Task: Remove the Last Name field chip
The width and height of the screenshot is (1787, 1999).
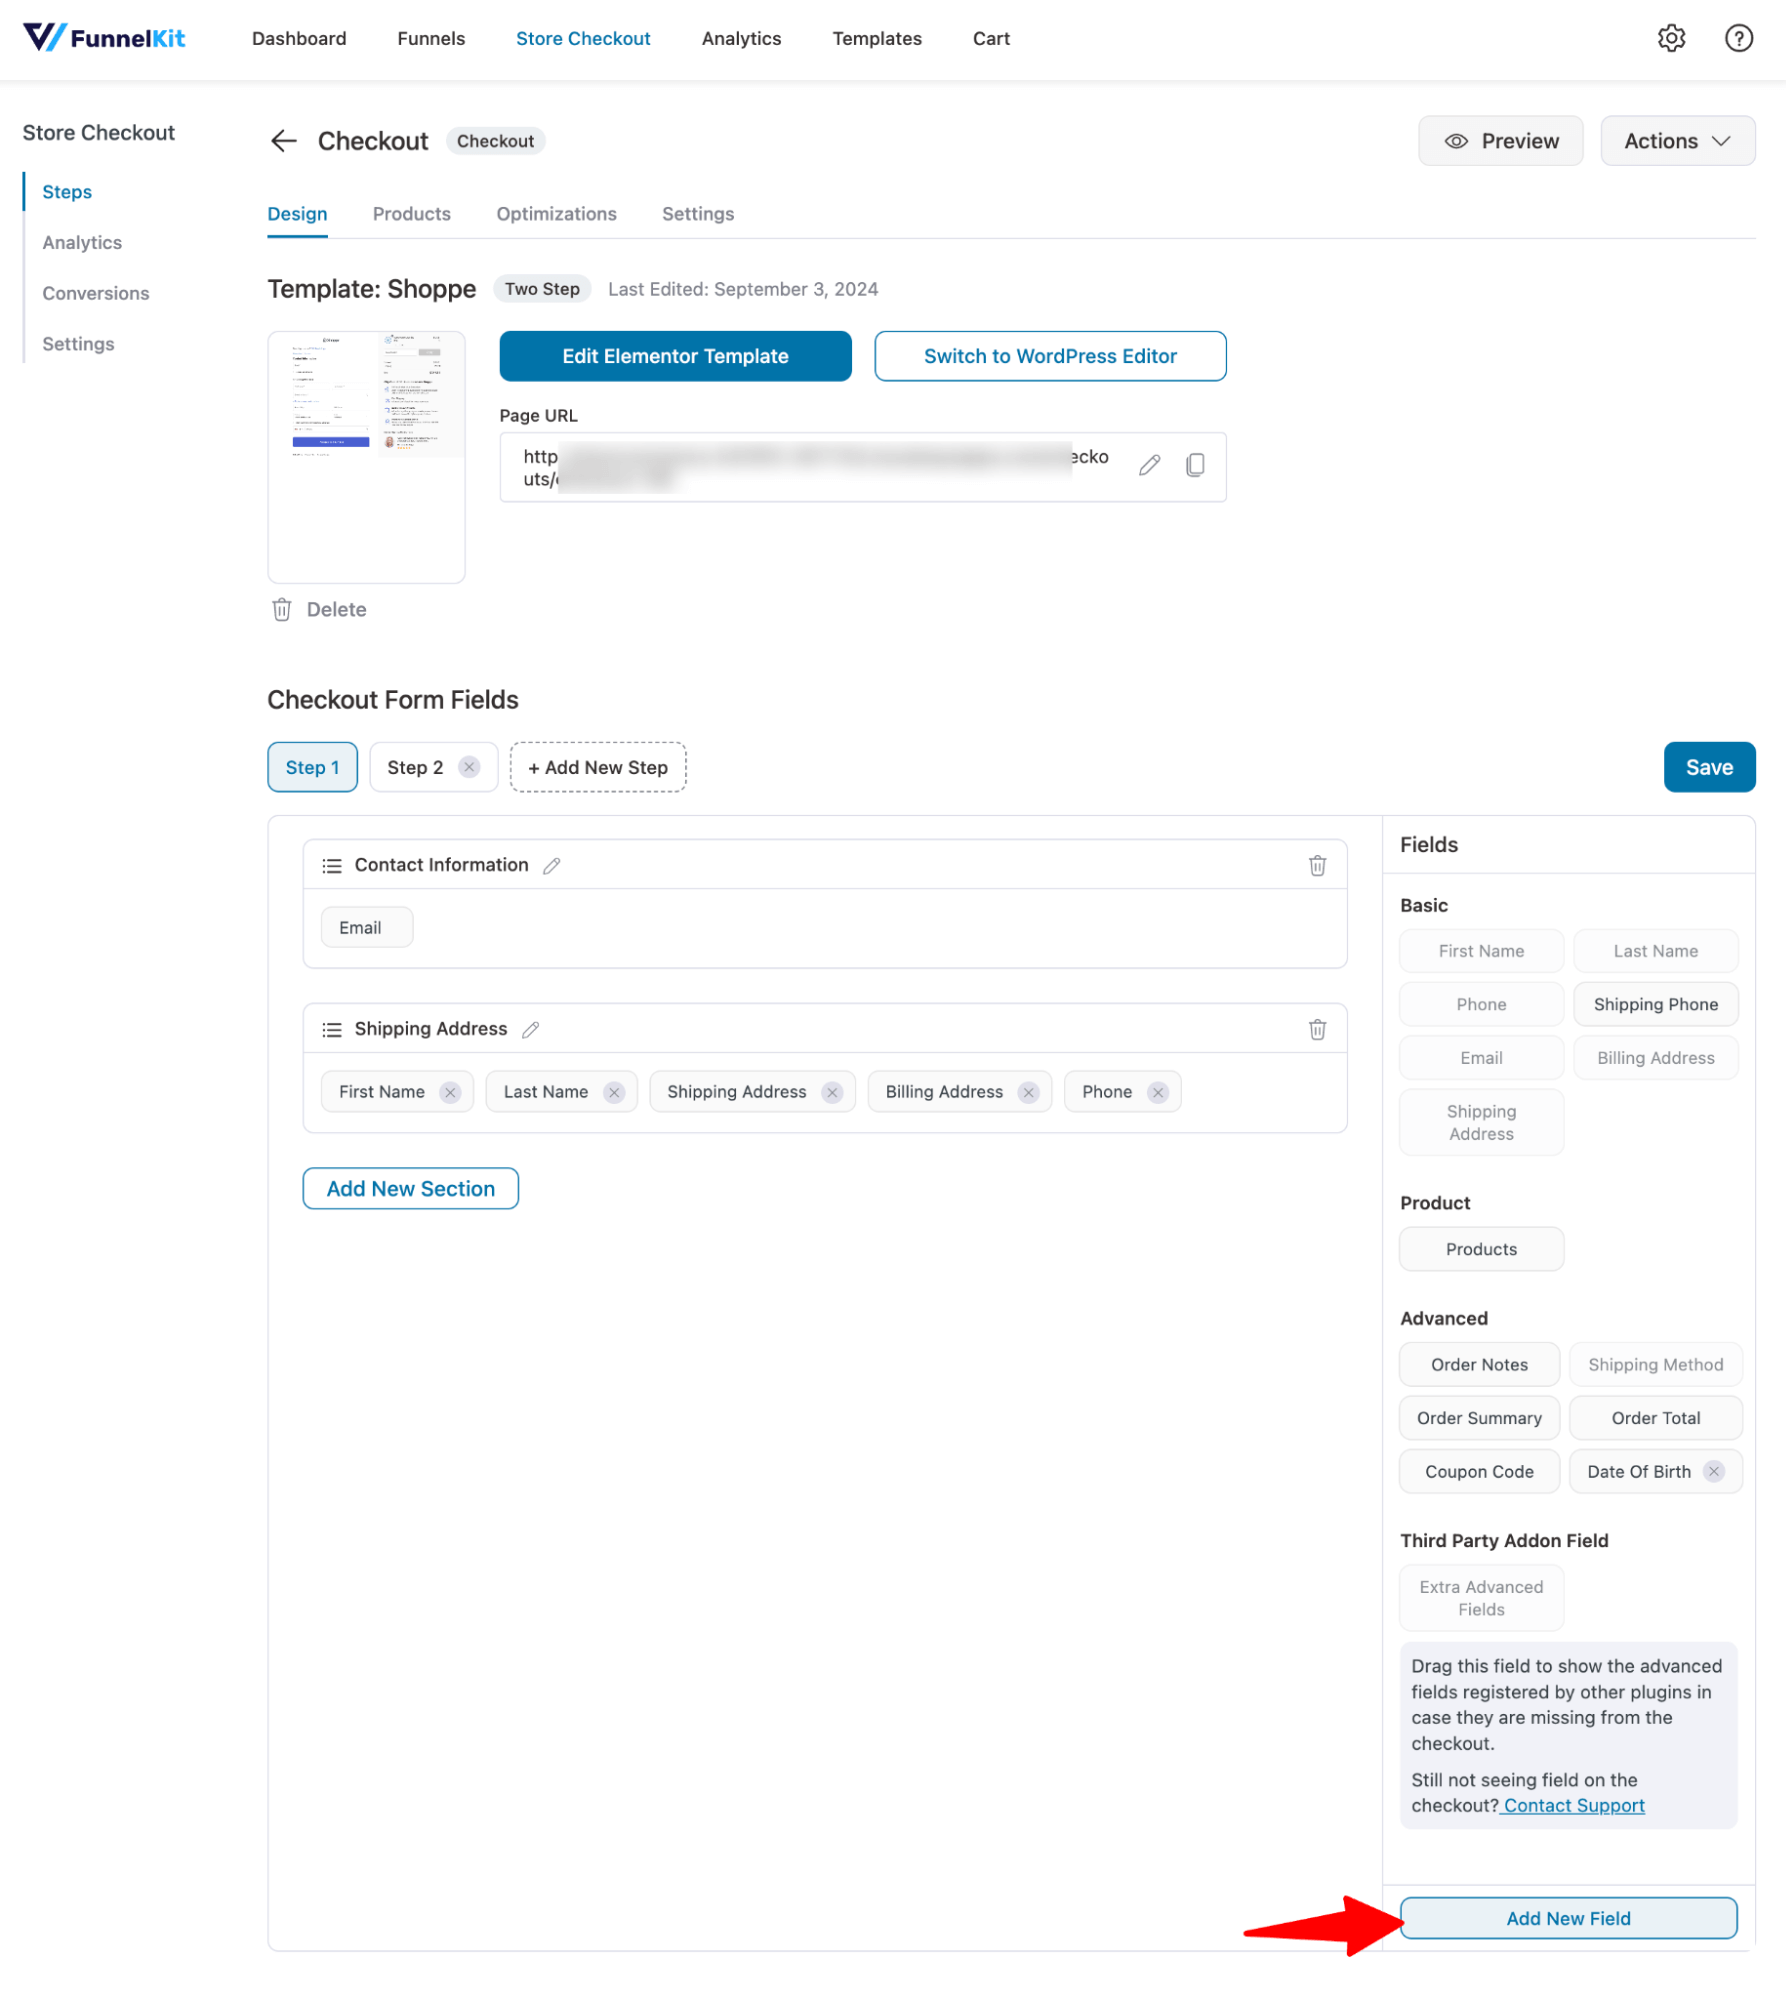Action: (614, 1092)
